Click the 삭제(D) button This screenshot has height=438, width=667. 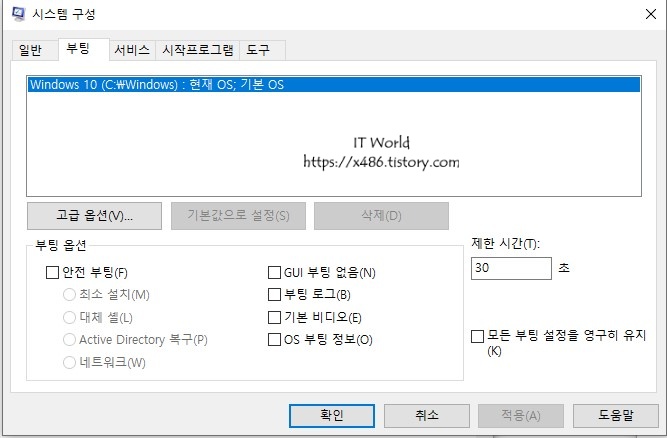click(x=381, y=216)
